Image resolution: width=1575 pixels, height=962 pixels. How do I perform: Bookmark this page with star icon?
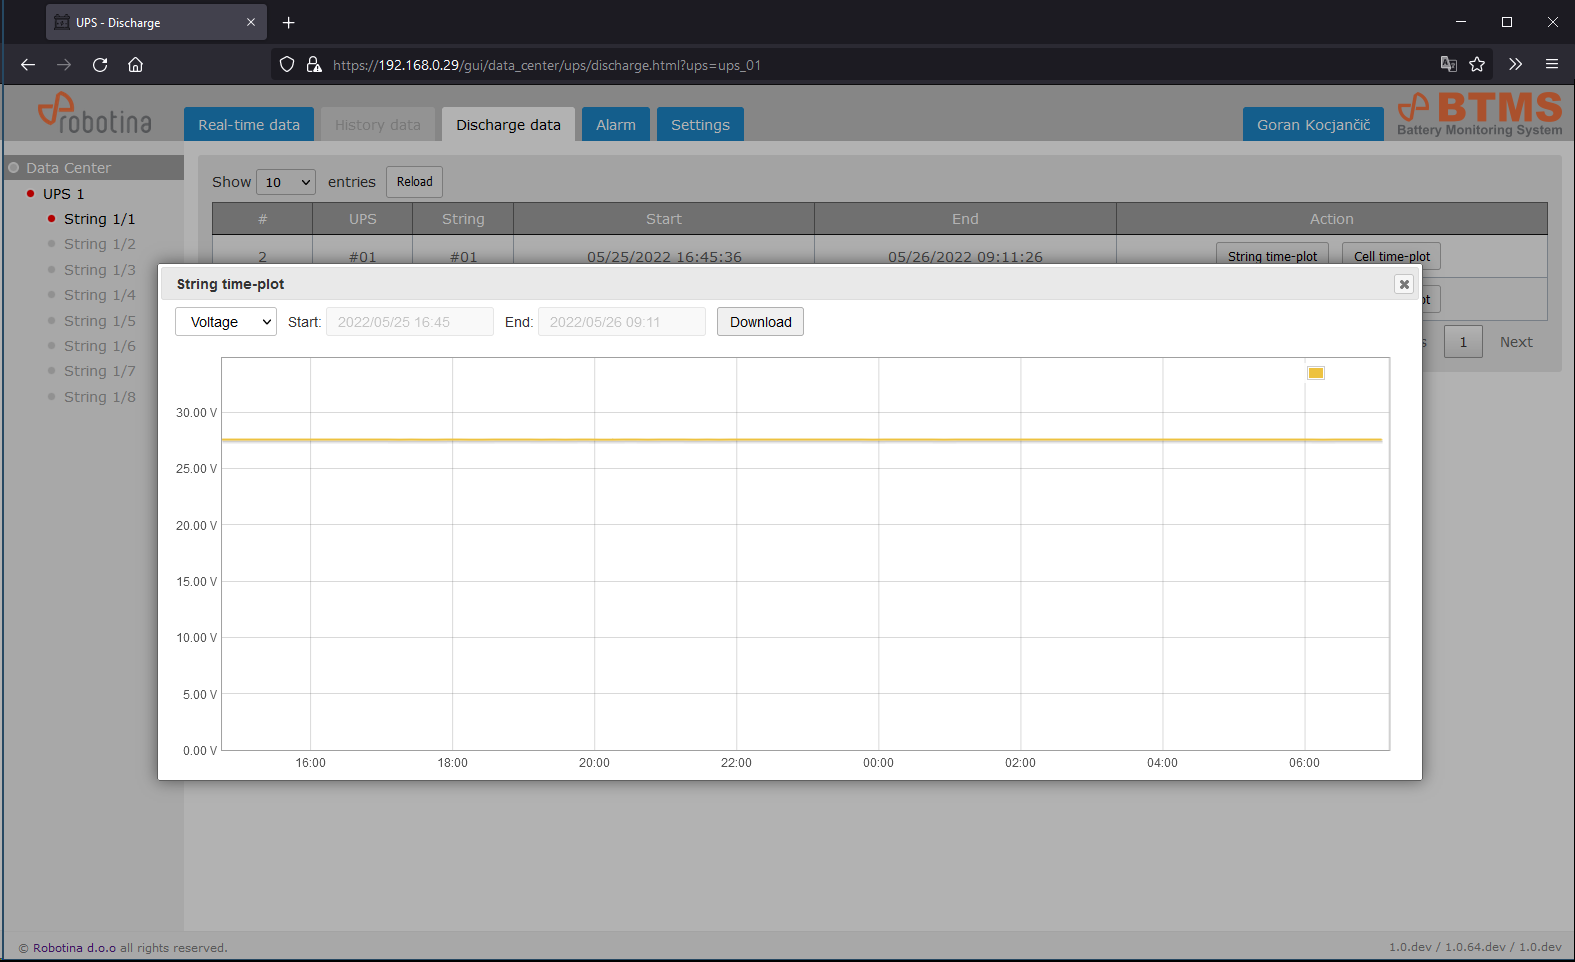coord(1477,65)
